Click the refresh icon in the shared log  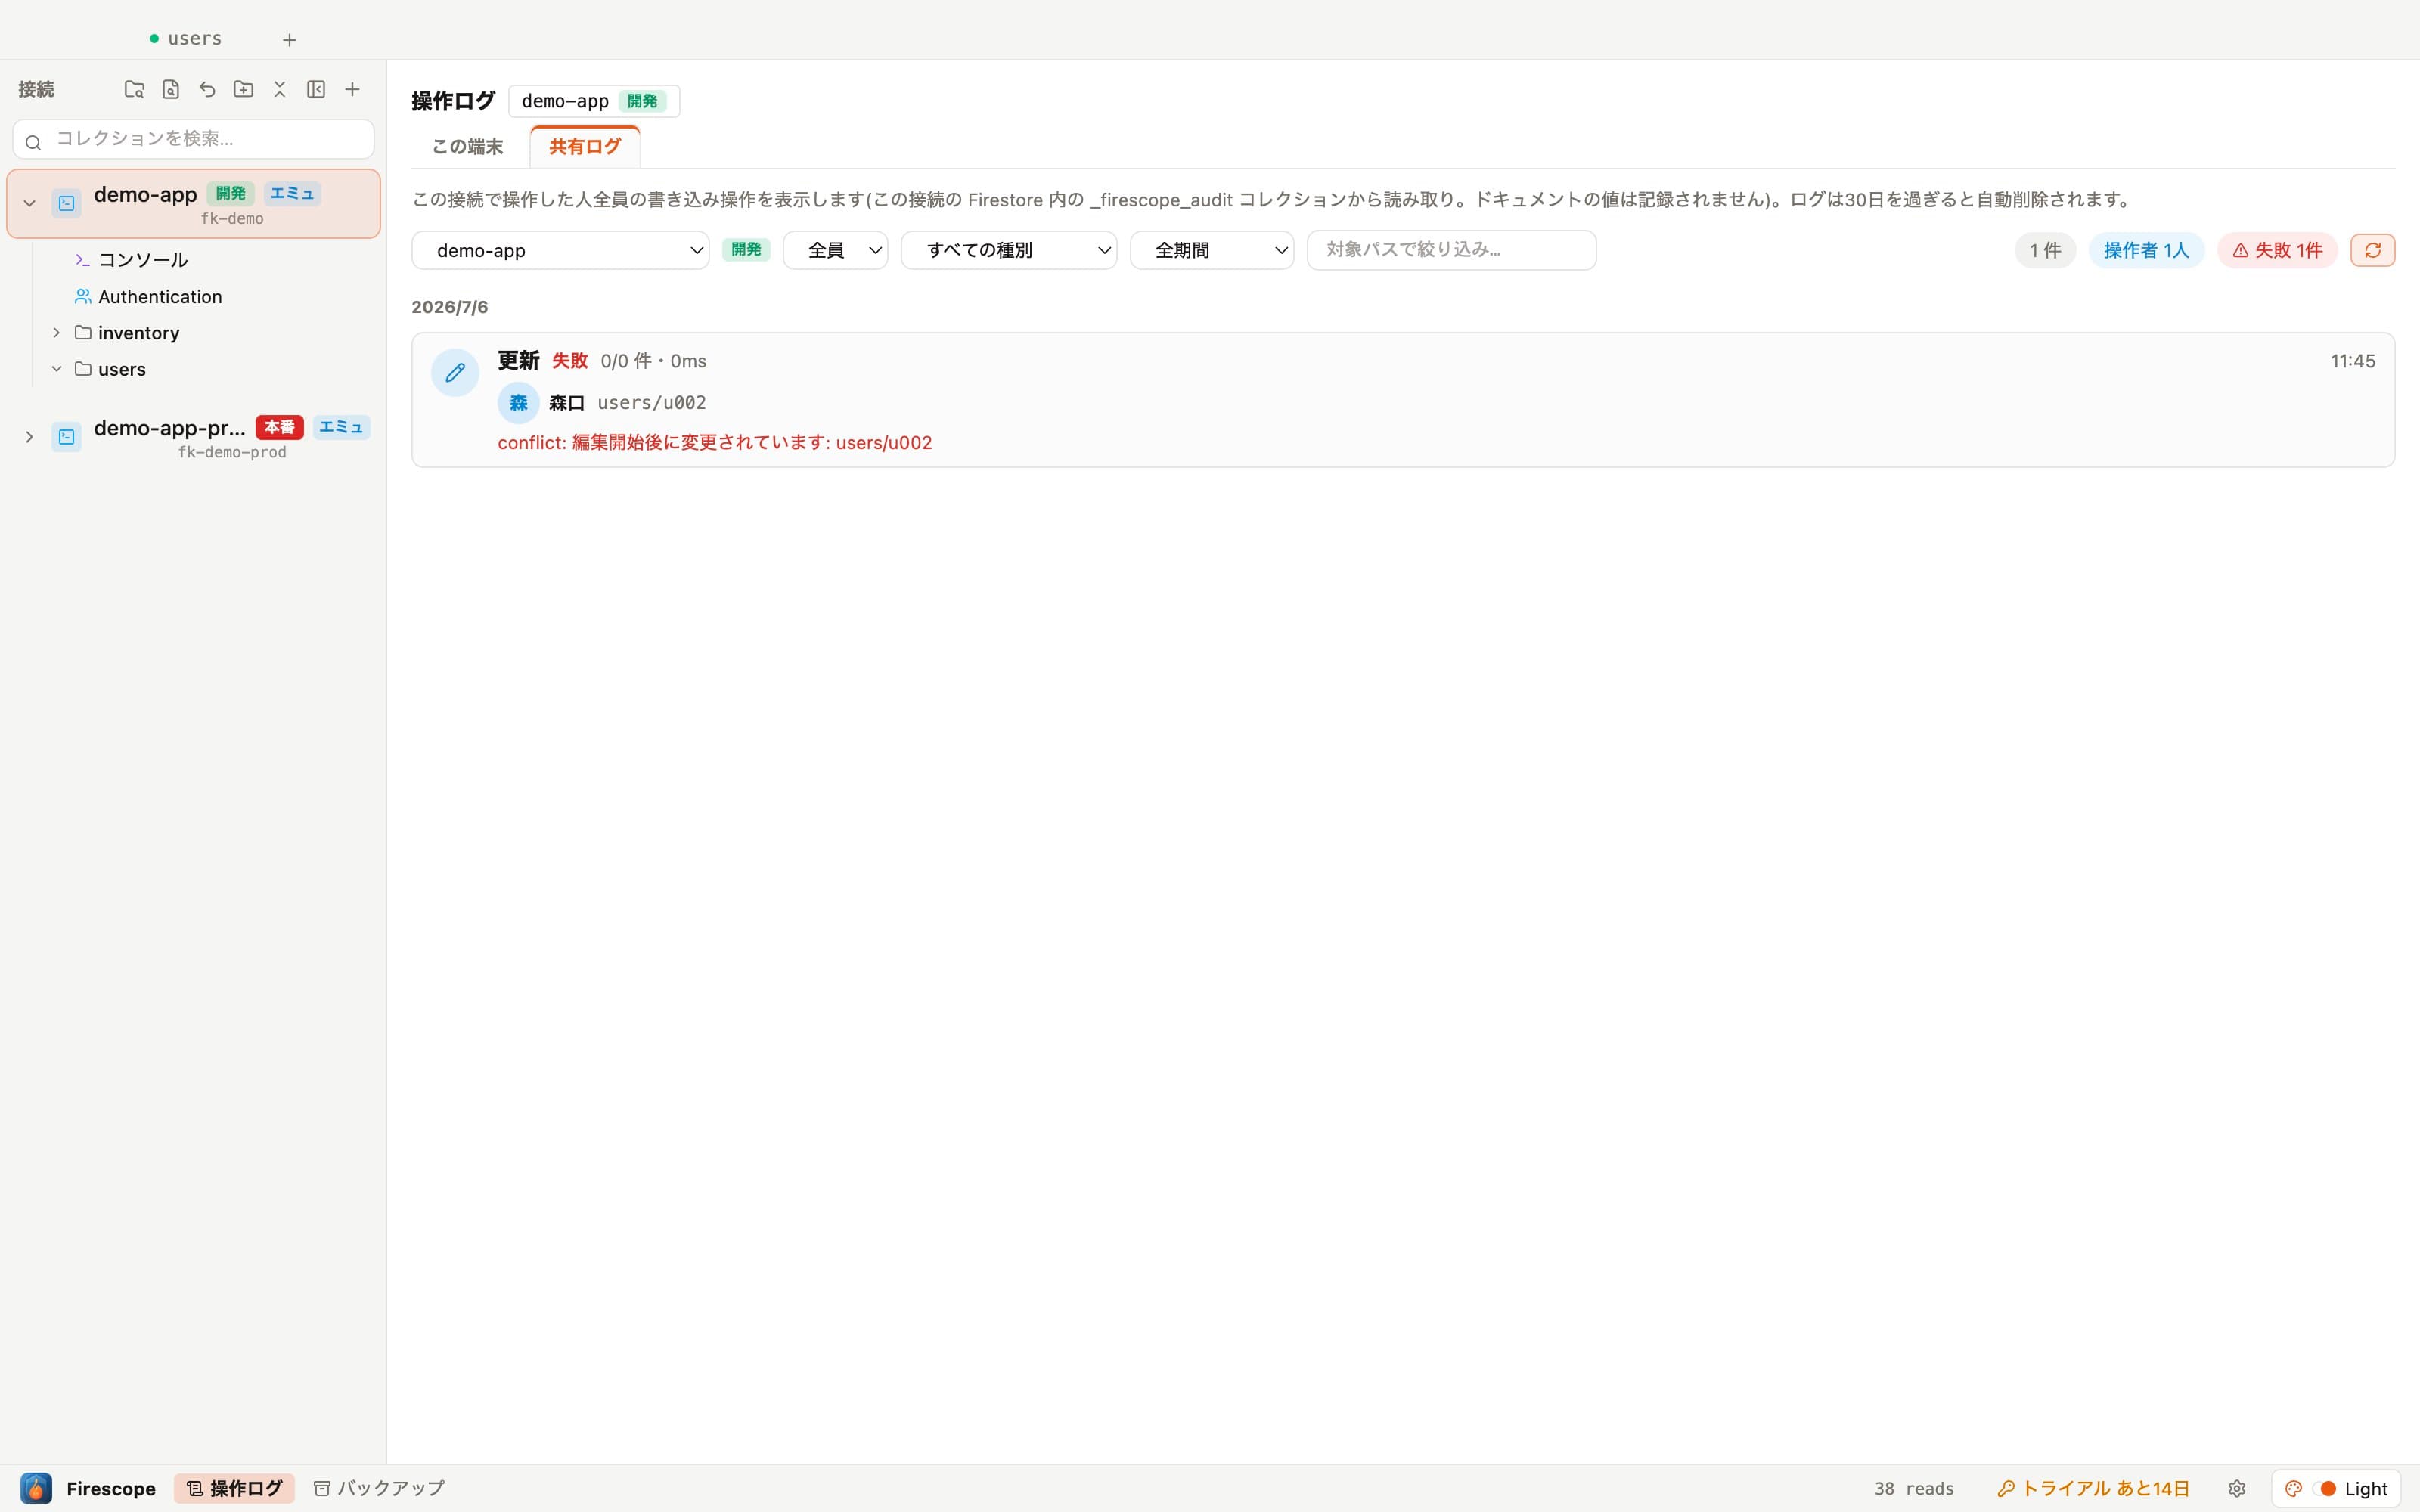tap(2372, 250)
